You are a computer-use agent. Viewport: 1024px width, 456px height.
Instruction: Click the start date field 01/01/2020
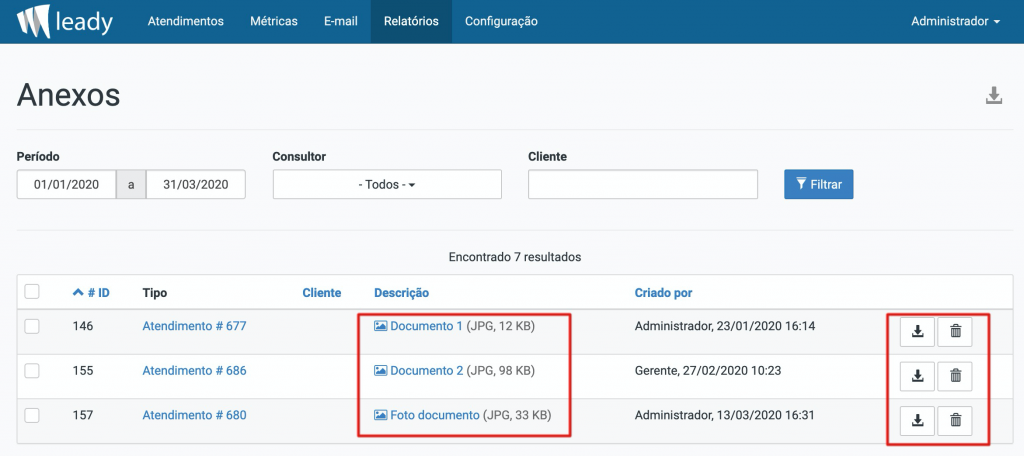coord(67,184)
